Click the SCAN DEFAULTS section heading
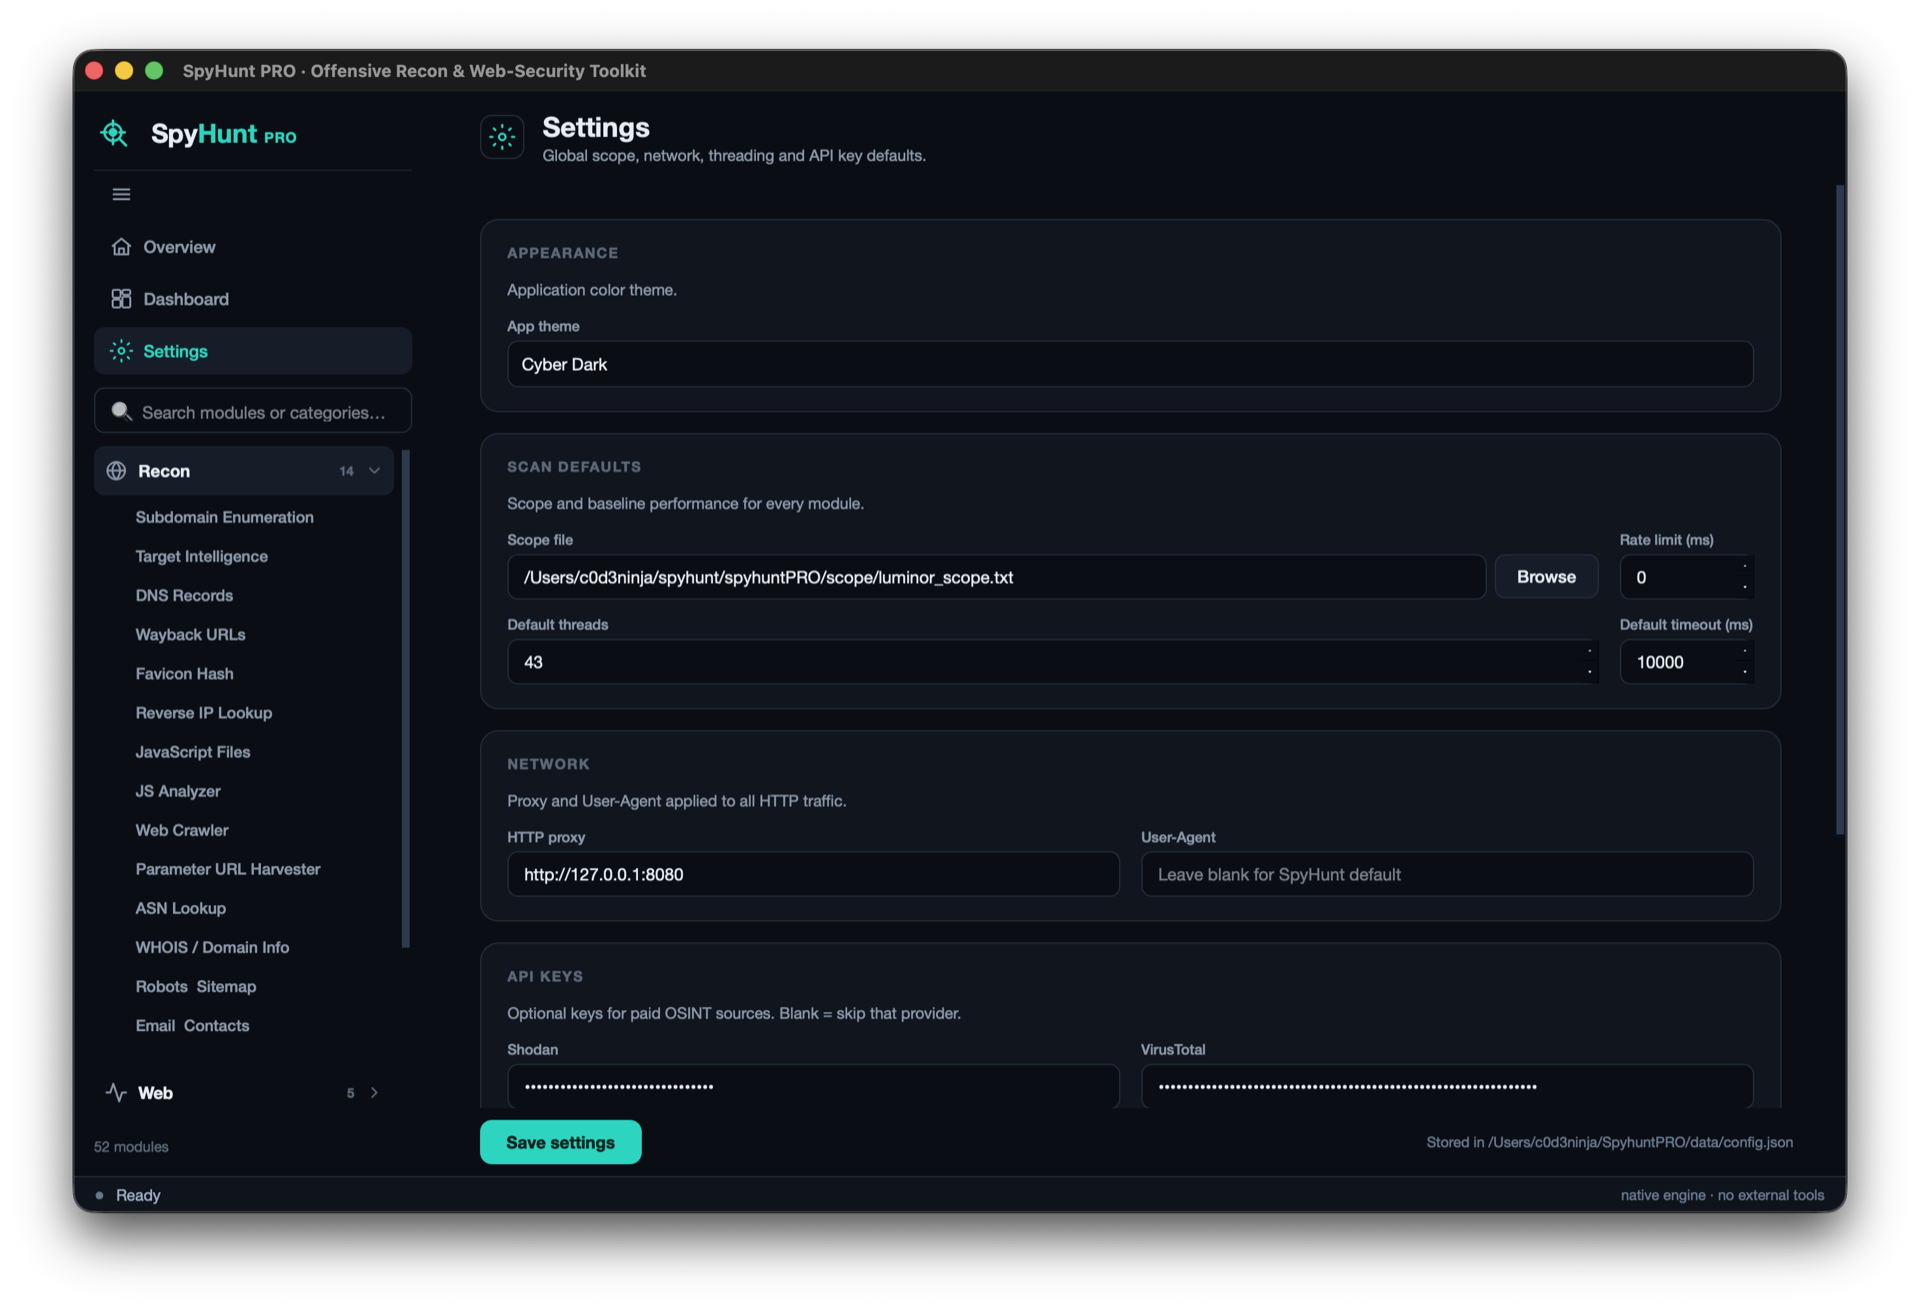Screen dimensions: 1920x1309 [x=573, y=466]
